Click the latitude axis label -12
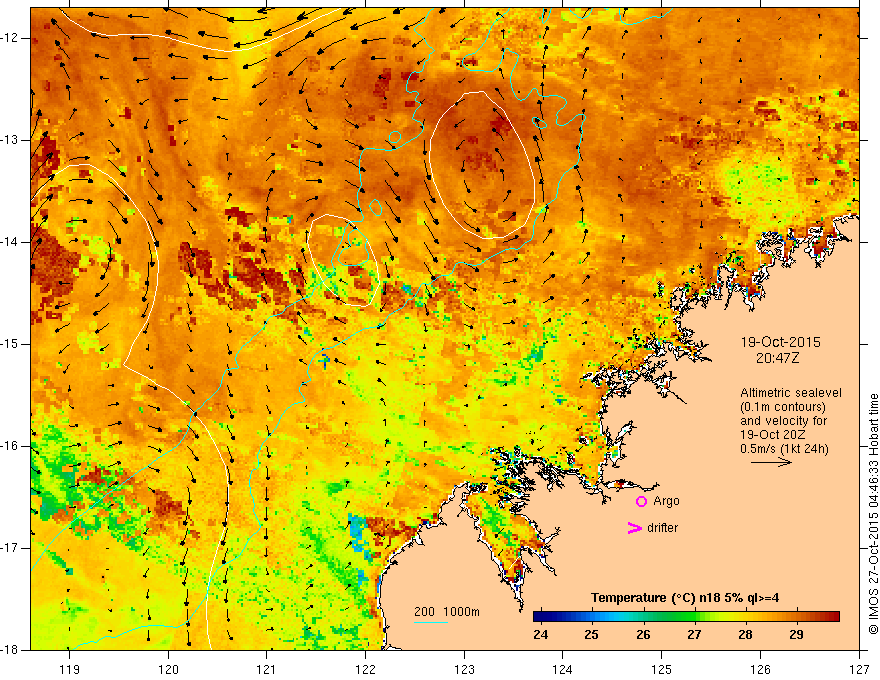Viewport: 880px width, 680px height. 10,38
